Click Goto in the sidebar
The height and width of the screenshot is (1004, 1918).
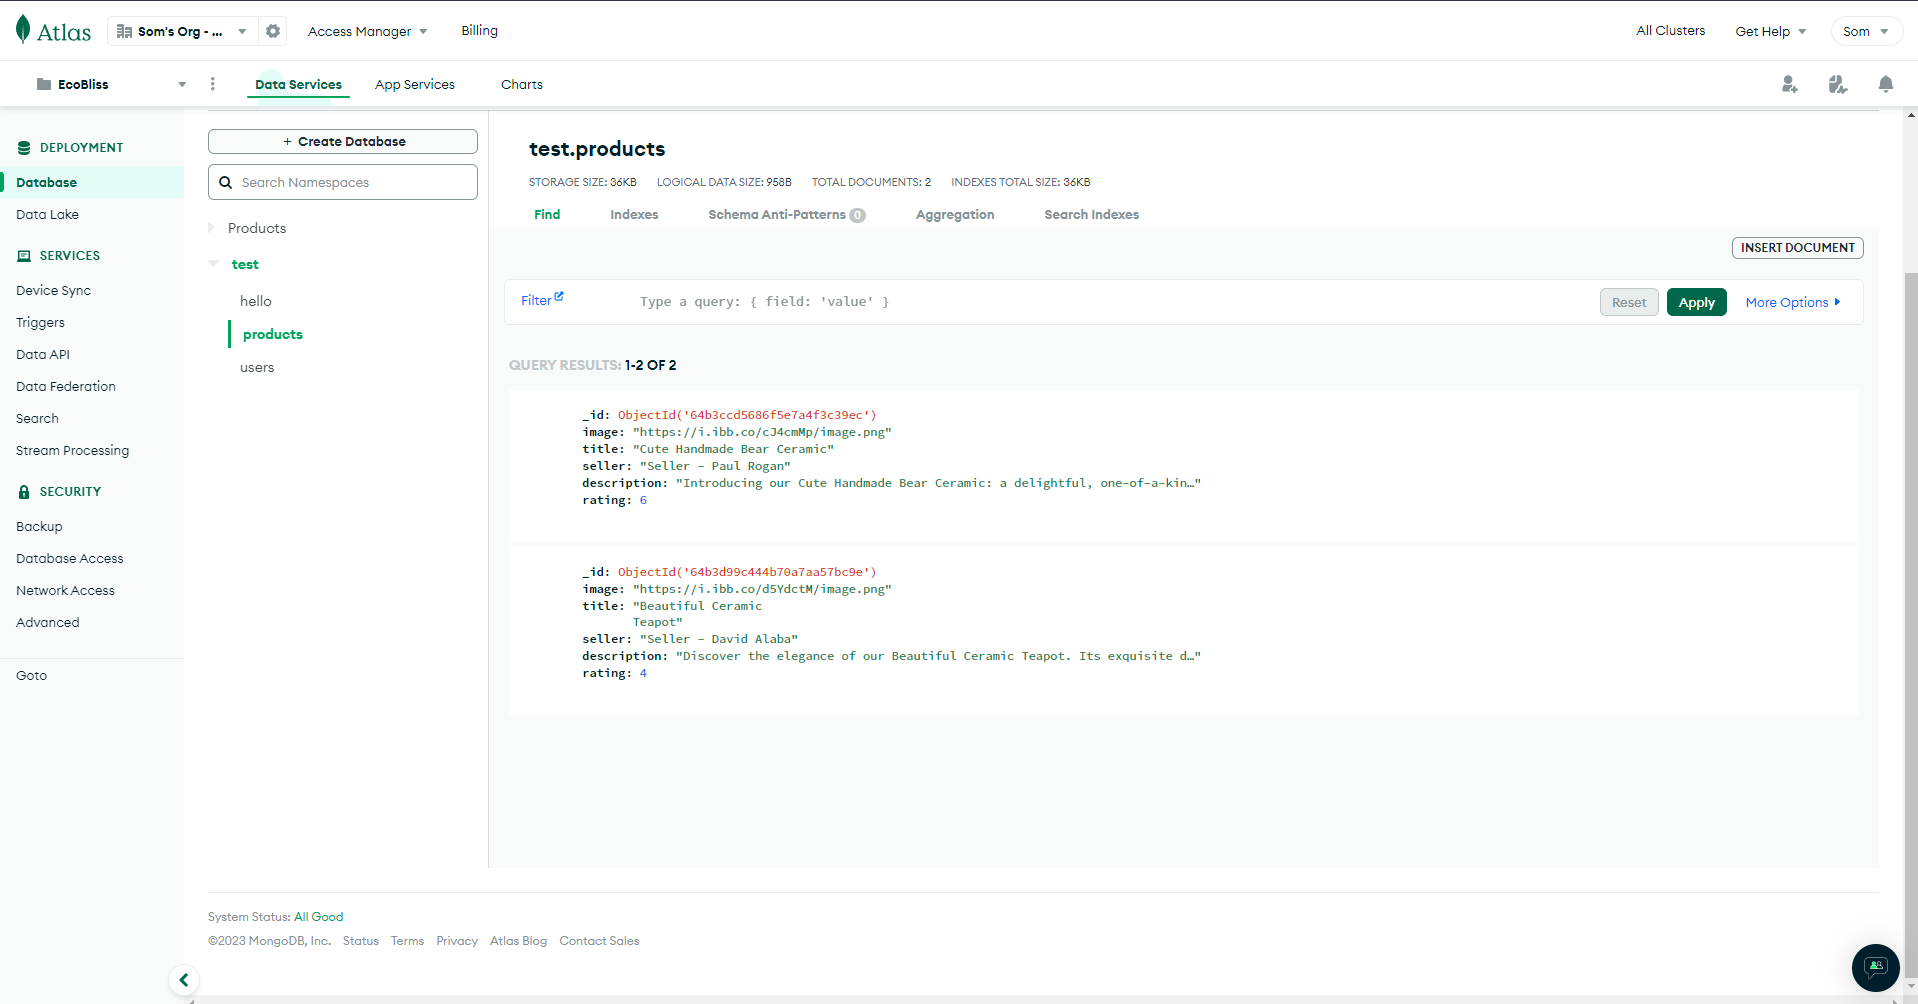click(31, 675)
